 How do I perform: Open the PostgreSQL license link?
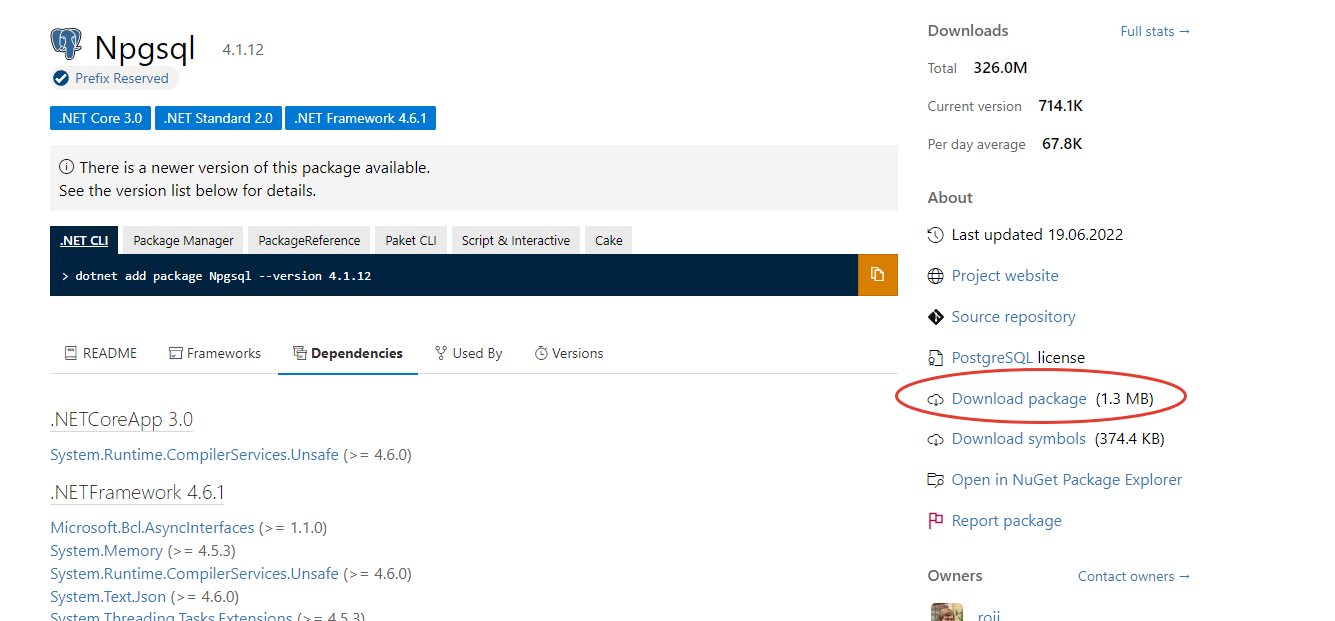(992, 358)
